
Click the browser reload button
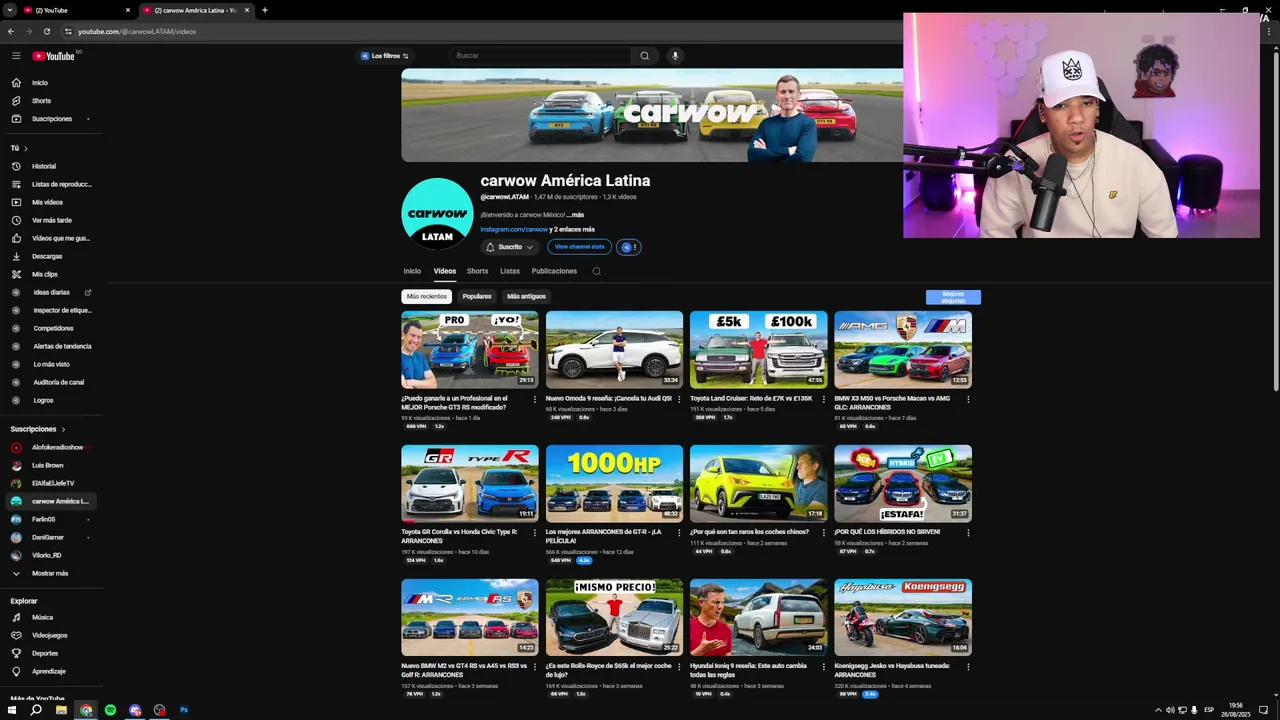click(46, 31)
